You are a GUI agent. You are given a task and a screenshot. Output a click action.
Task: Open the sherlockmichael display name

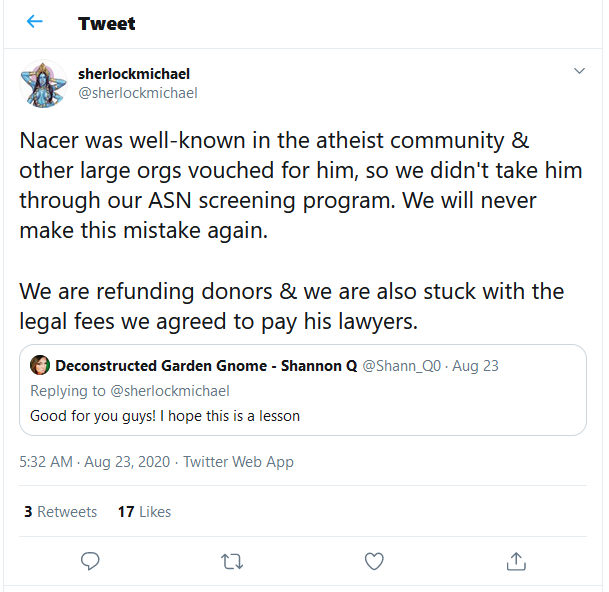[134, 74]
